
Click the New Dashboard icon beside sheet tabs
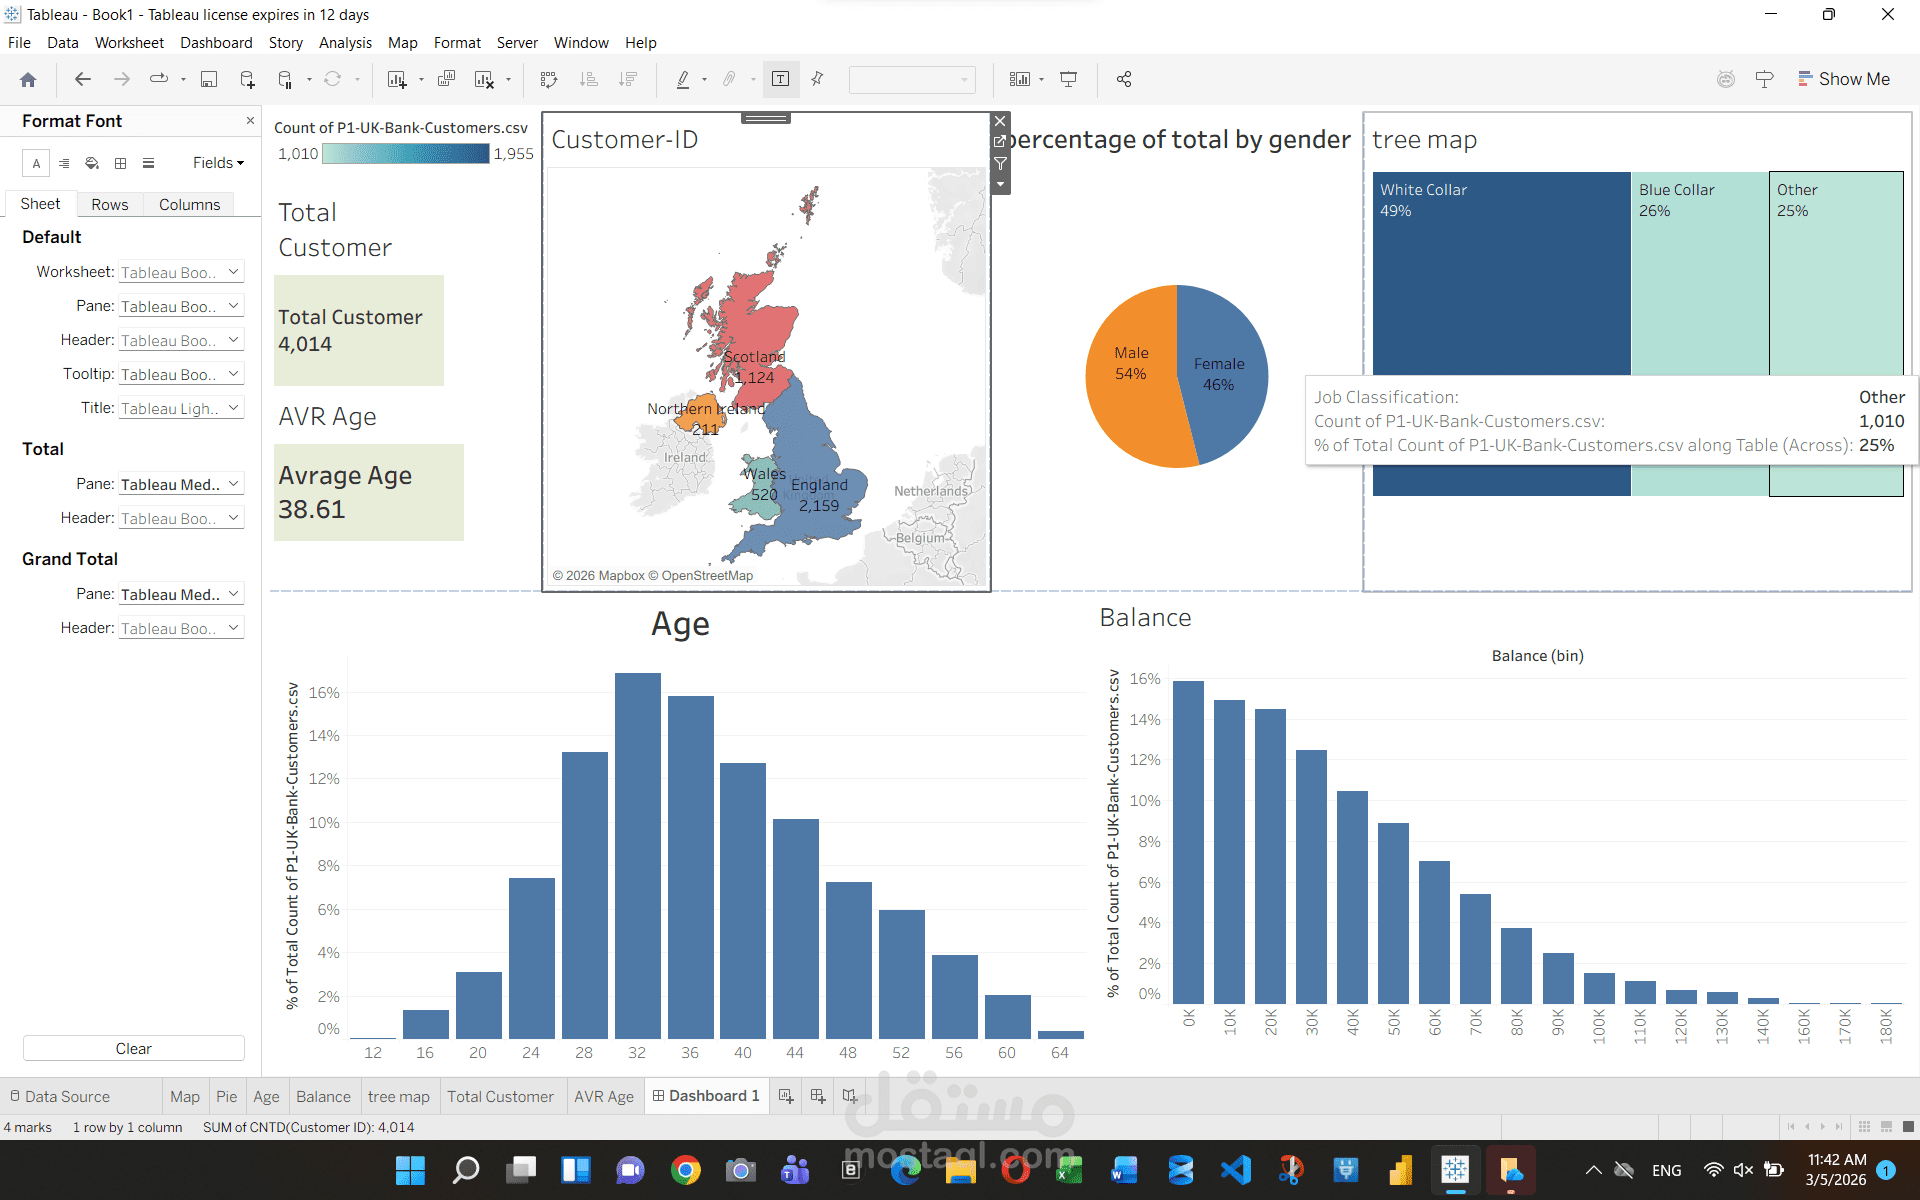(818, 1096)
